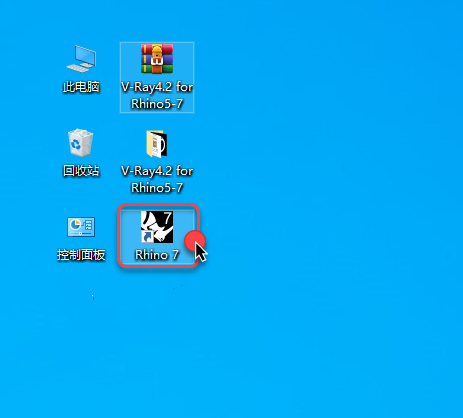Select the V-Ray4.2 for Rhino5-7 folder icon

point(157,144)
